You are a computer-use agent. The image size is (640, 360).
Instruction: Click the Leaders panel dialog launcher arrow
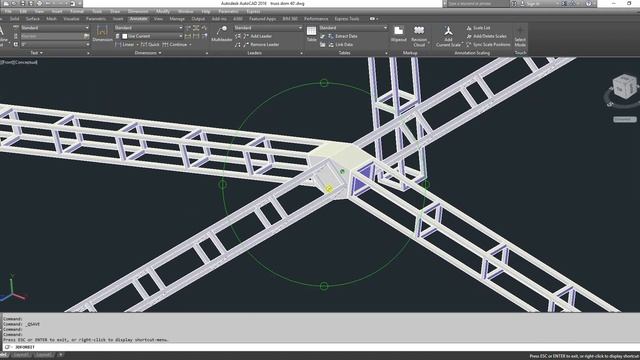click(x=302, y=53)
